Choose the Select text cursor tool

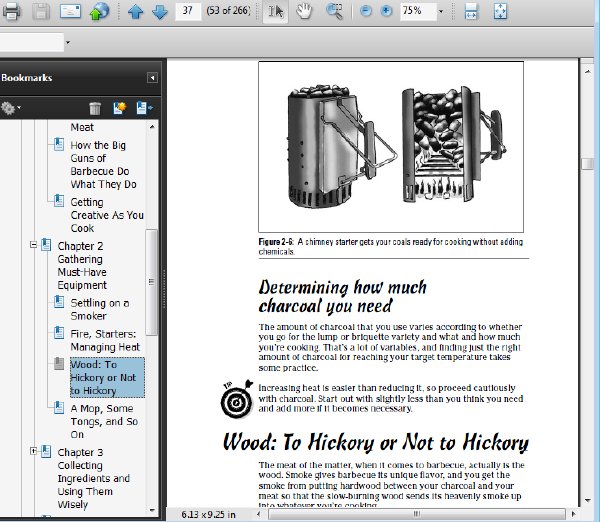(276, 11)
